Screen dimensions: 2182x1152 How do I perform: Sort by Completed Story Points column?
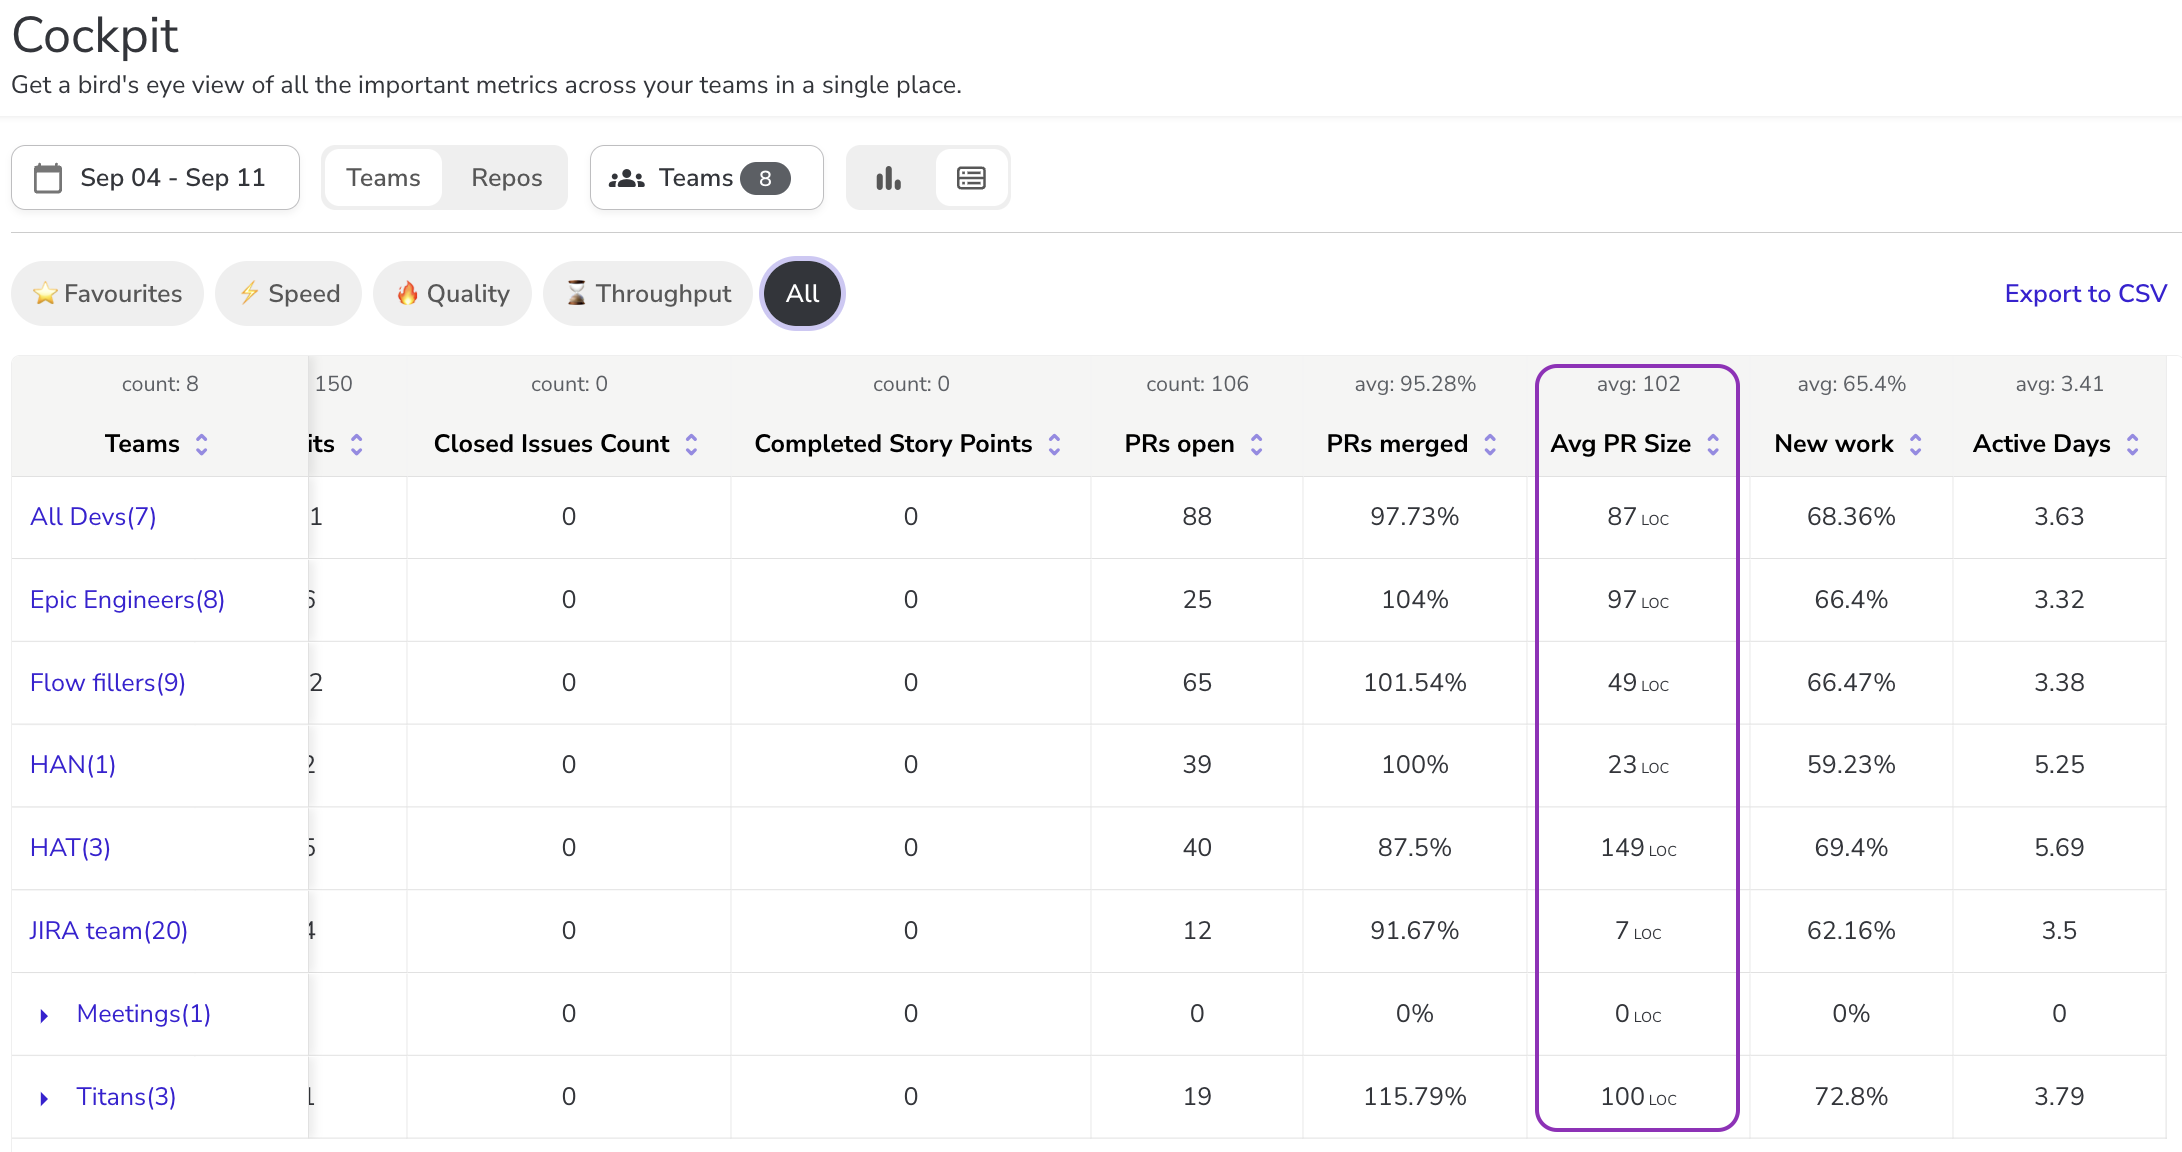(x=1054, y=444)
